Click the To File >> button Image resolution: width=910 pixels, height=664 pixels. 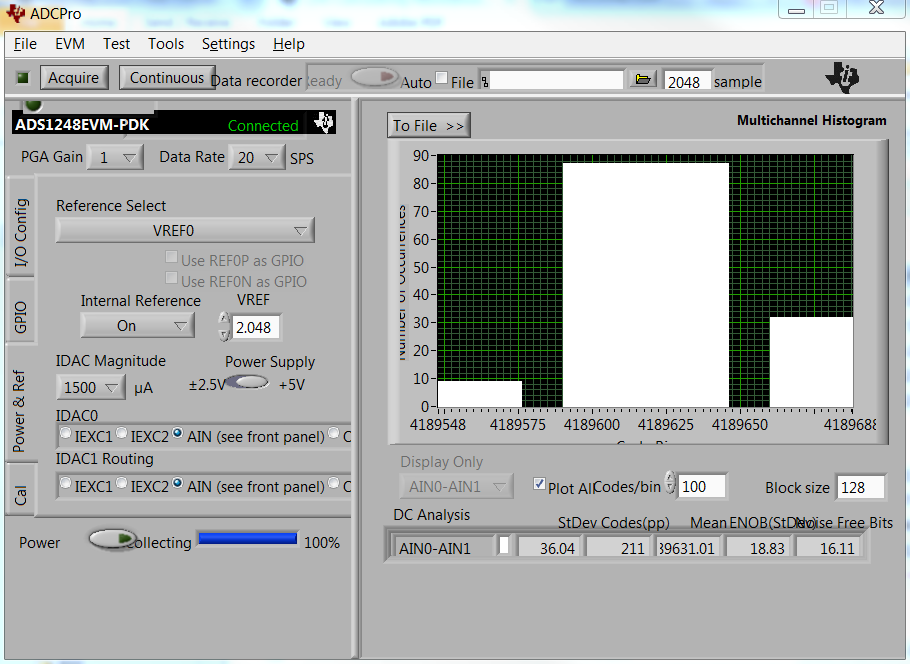(428, 125)
